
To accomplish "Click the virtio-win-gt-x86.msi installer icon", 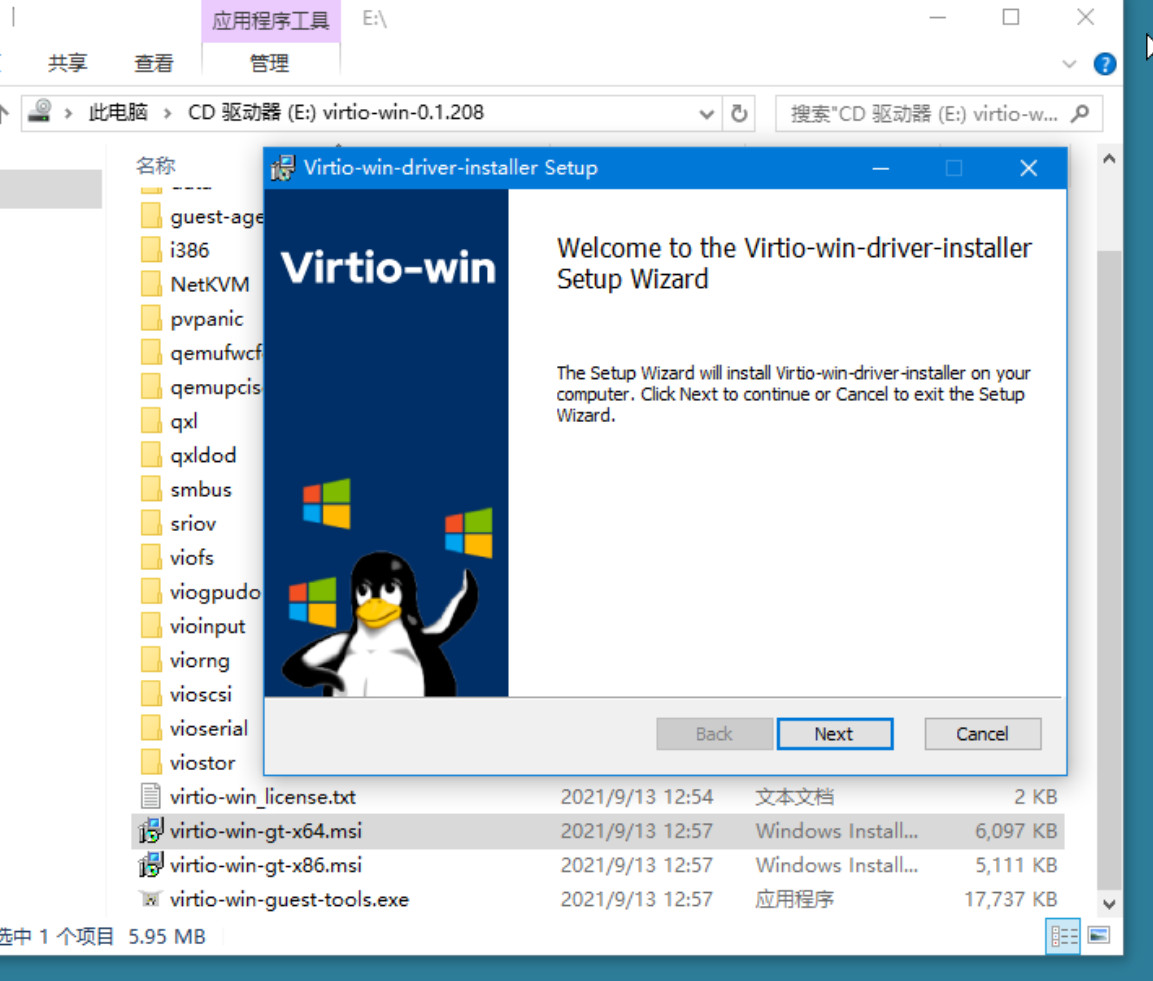I will [x=151, y=865].
